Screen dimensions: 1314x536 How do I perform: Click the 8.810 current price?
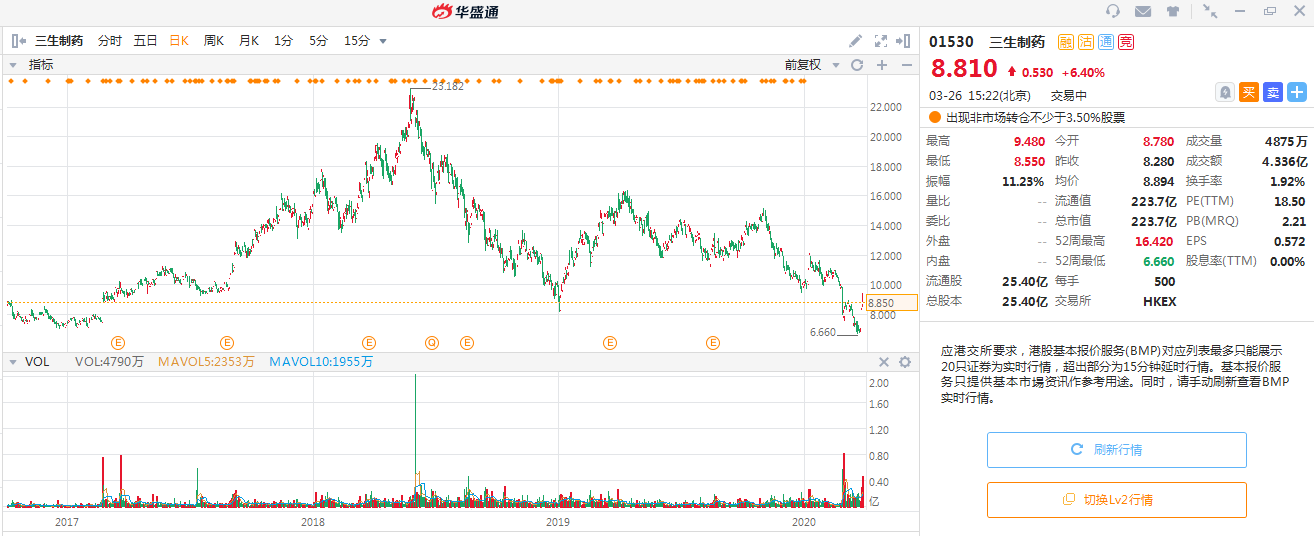click(964, 69)
